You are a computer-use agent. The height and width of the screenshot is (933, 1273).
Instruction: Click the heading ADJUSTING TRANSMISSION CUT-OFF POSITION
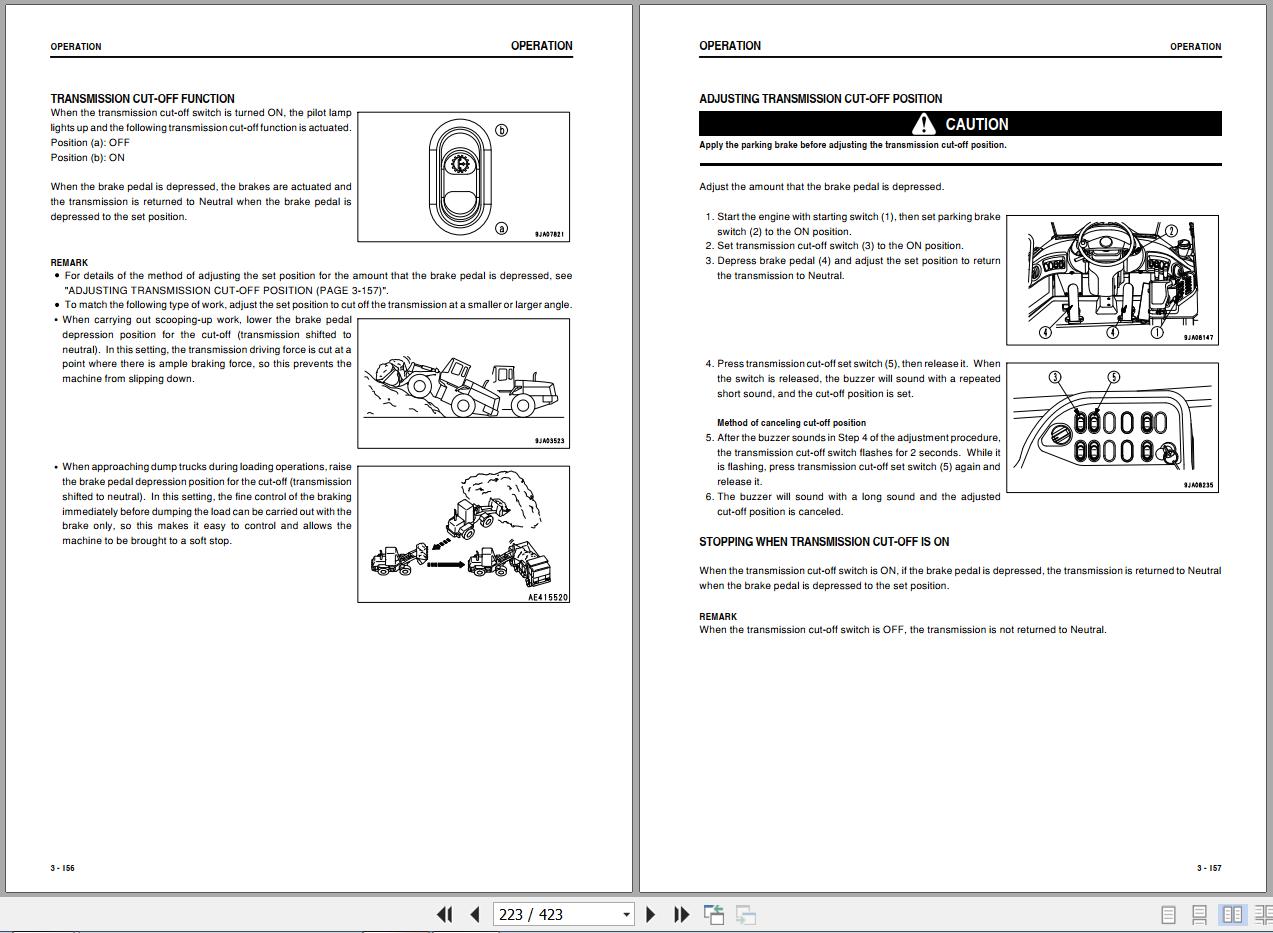click(x=821, y=99)
